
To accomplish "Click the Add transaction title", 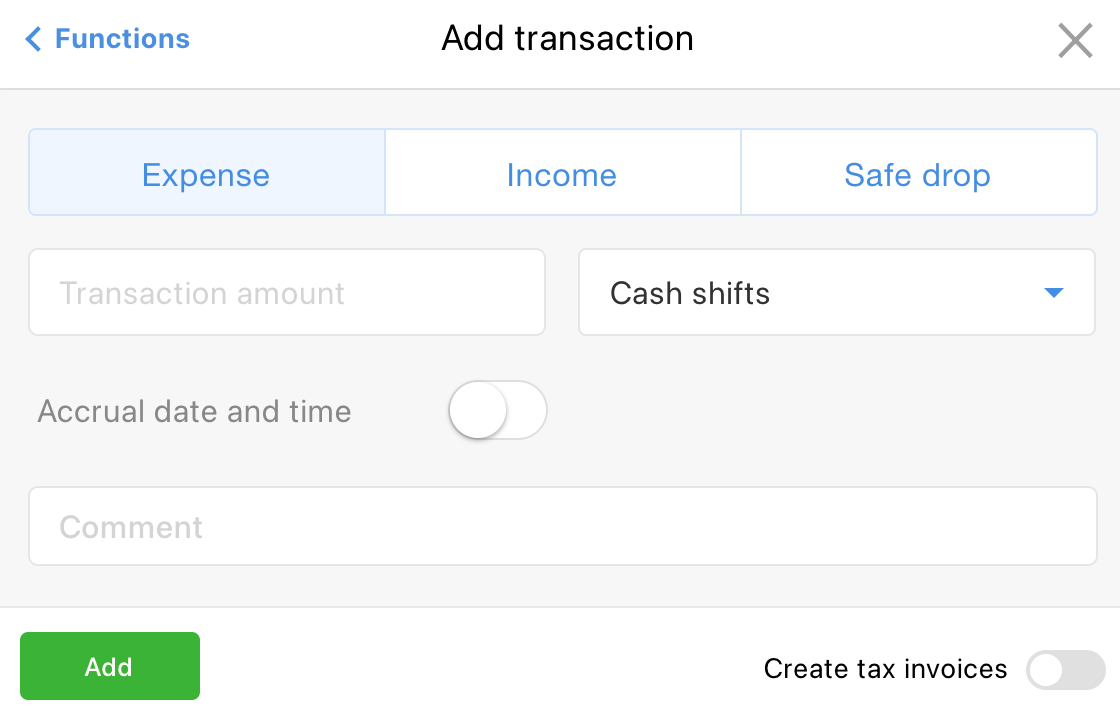I will point(567,39).
